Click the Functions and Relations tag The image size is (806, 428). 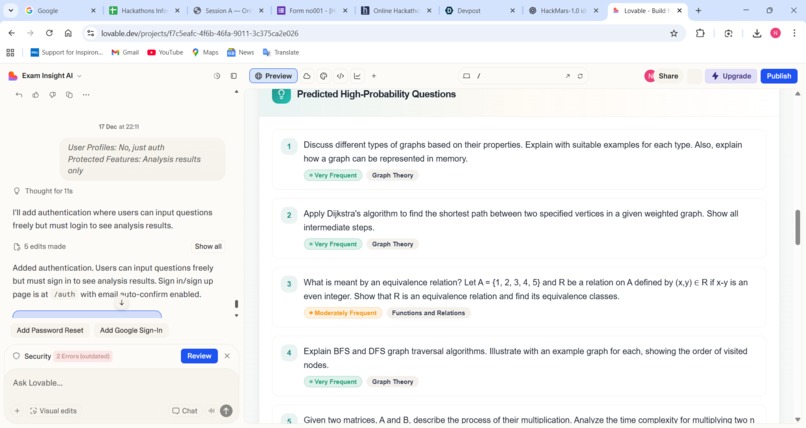point(428,313)
